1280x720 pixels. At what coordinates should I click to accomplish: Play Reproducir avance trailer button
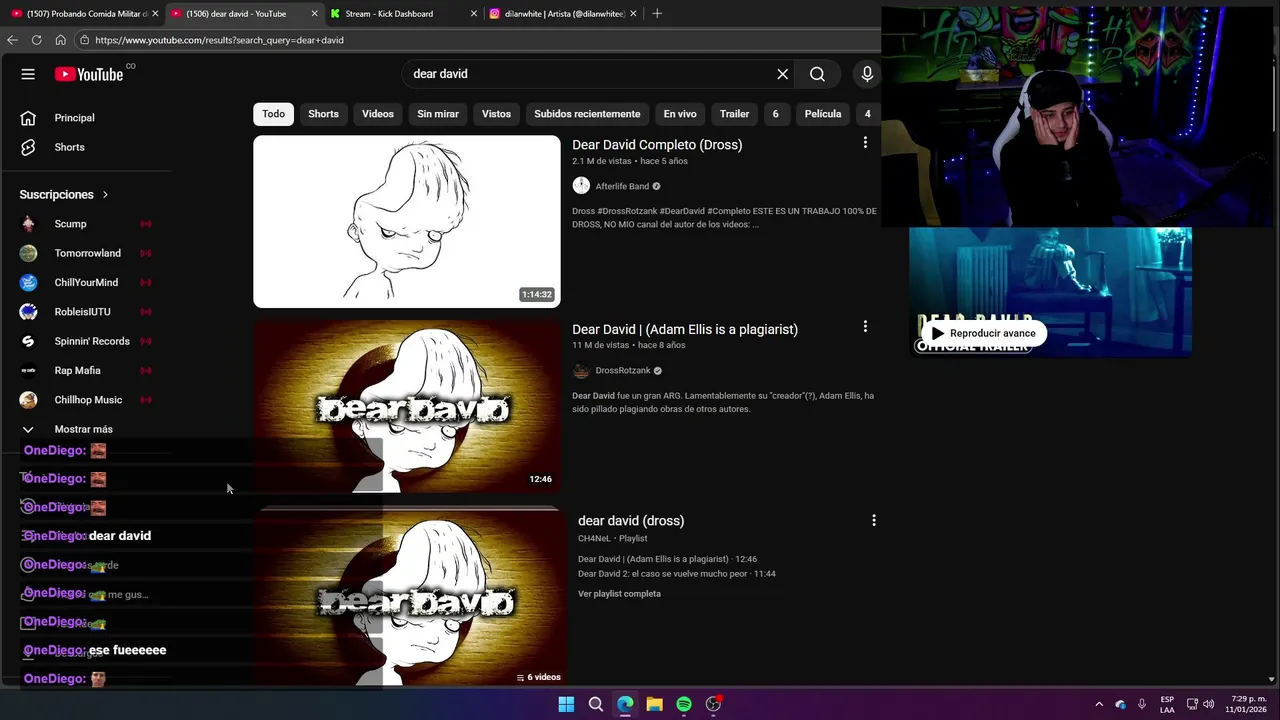982,333
